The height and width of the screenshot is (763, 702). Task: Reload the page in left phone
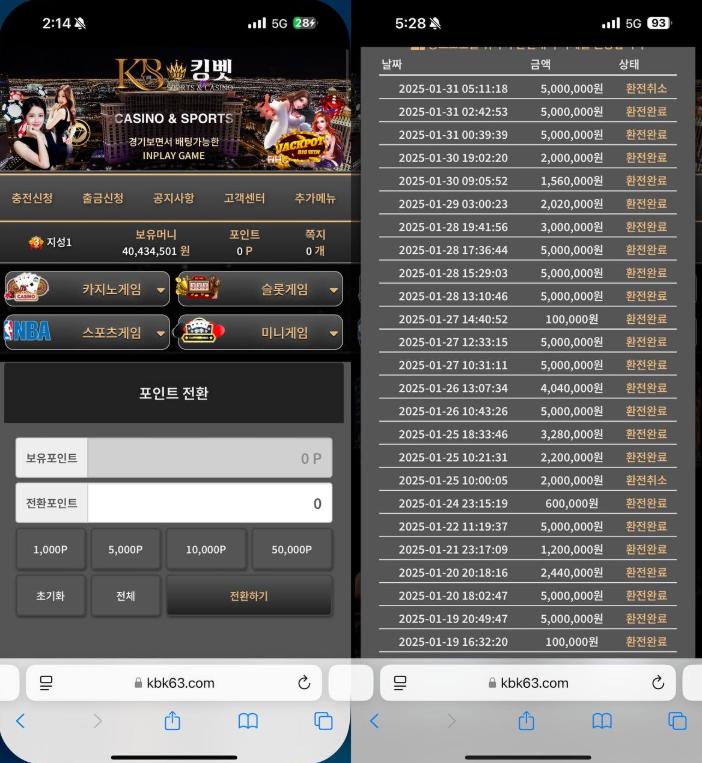tap(304, 683)
